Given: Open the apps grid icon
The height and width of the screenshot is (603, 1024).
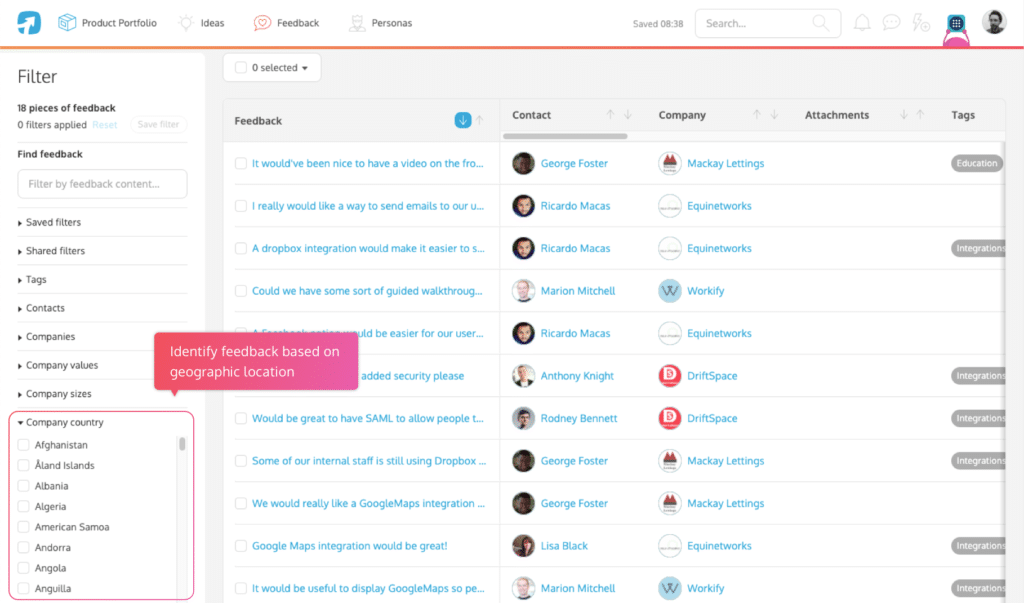Looking at the screenshot, I should [x=956, y=24].
